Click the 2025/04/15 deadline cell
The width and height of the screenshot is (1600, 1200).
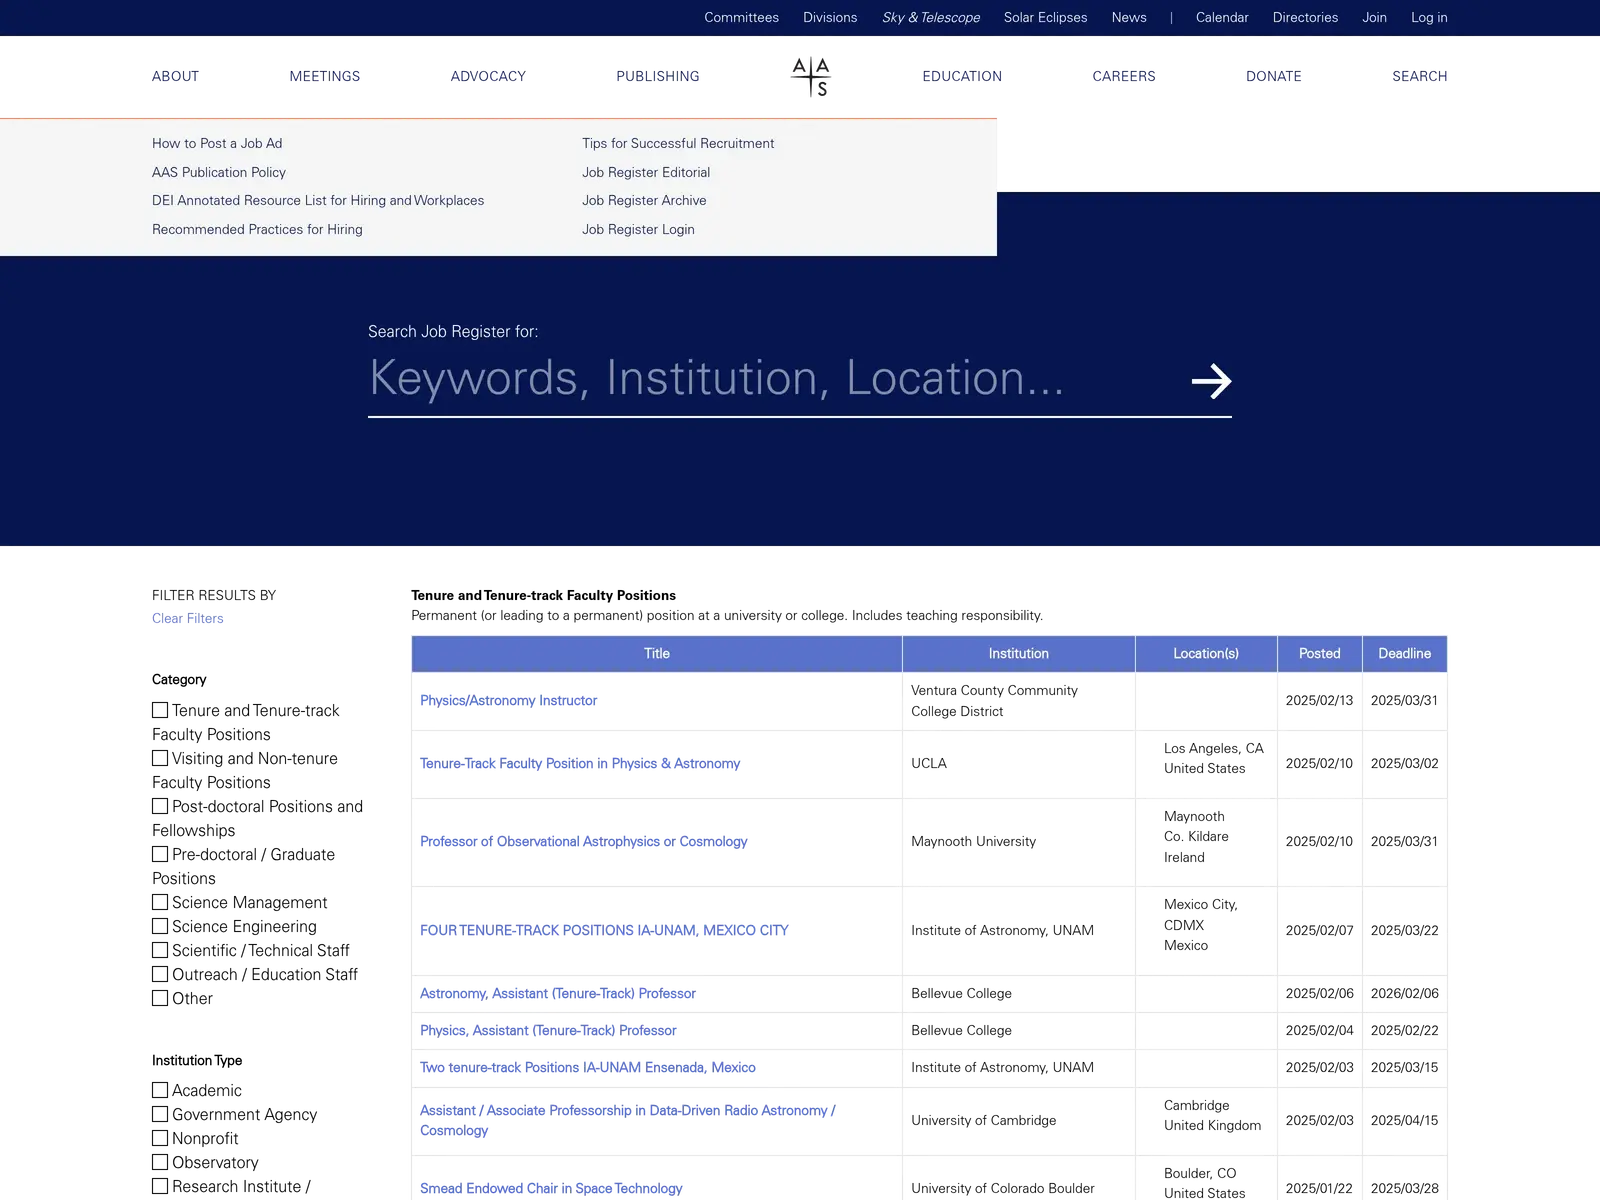click(x=1405, y=1120)
